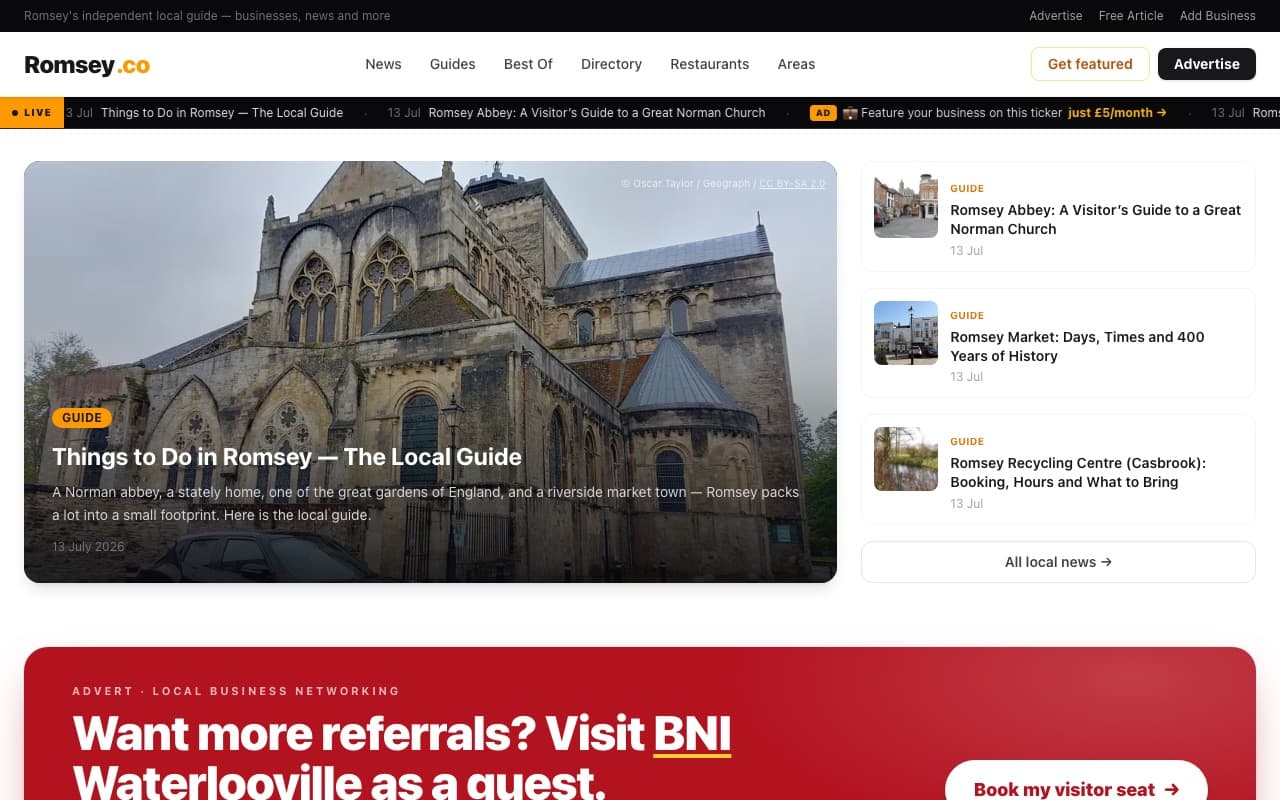Click the Romsey Abbey article thumbnail
This screenshot has width=1280, height=800.
pos(906,206)
